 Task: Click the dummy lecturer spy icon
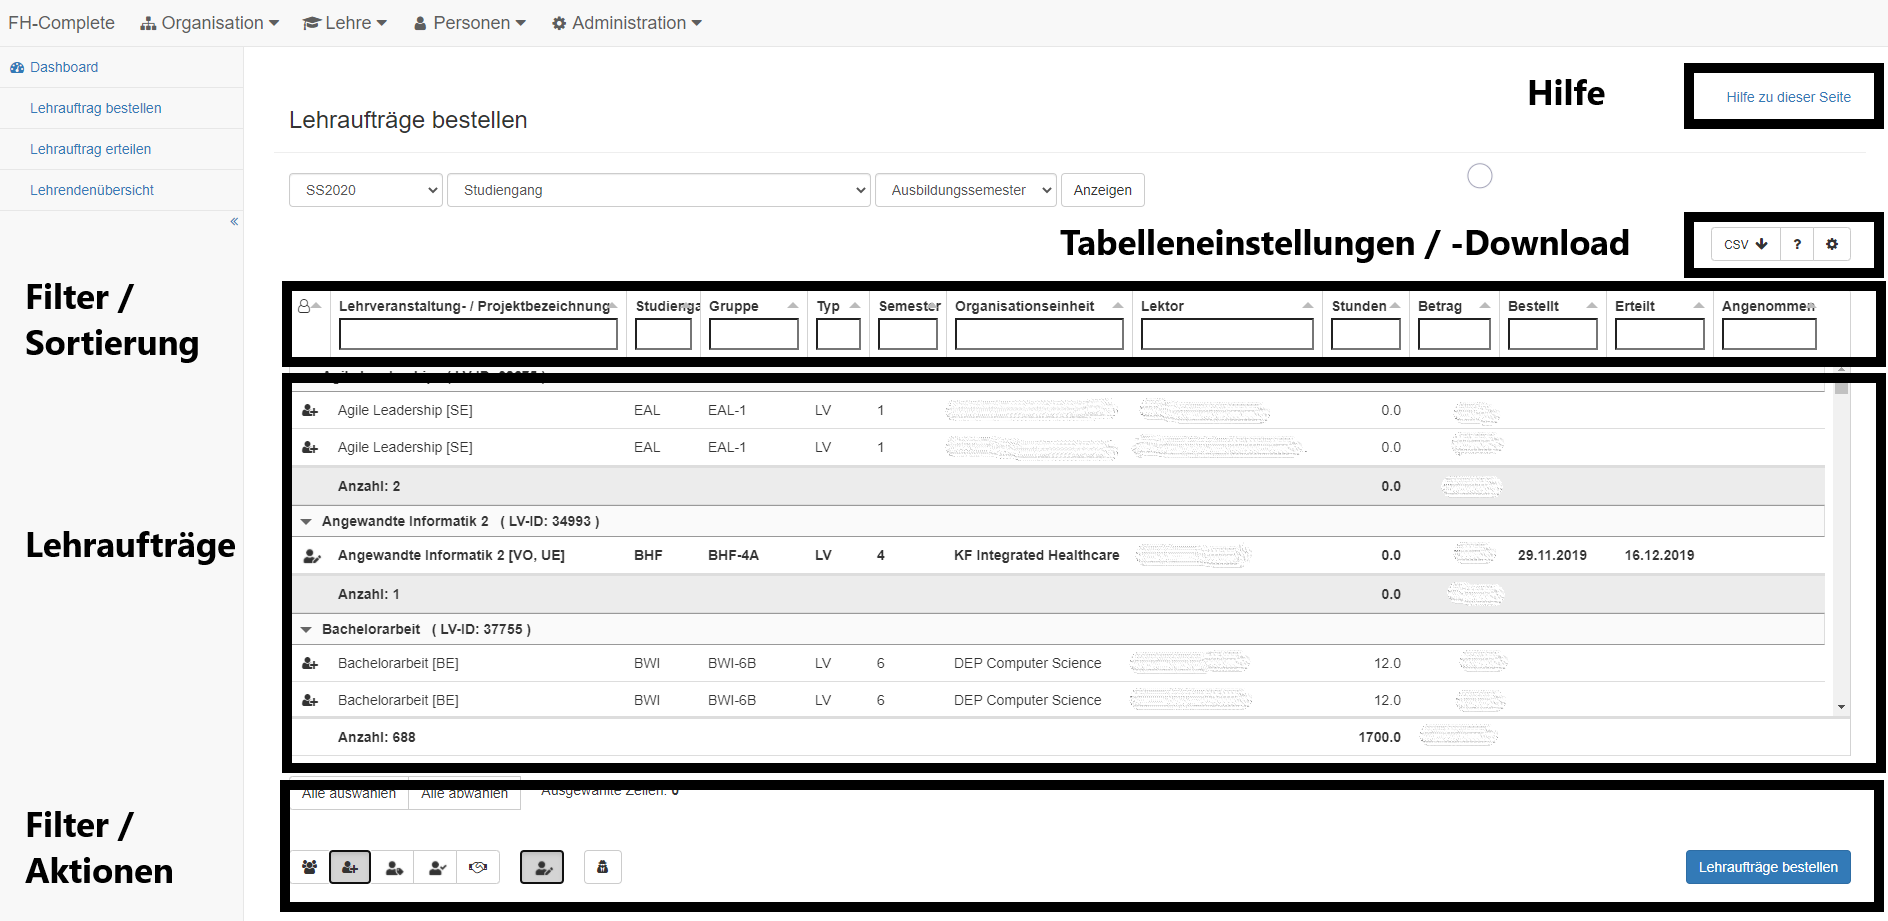[602, 867]
